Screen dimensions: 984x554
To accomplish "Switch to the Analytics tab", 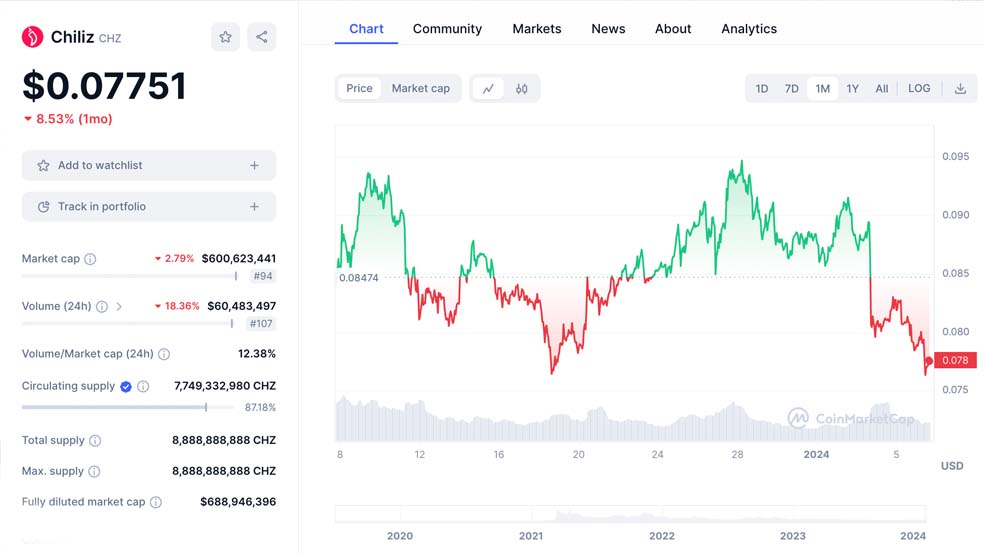I will (x=748, y=29).
